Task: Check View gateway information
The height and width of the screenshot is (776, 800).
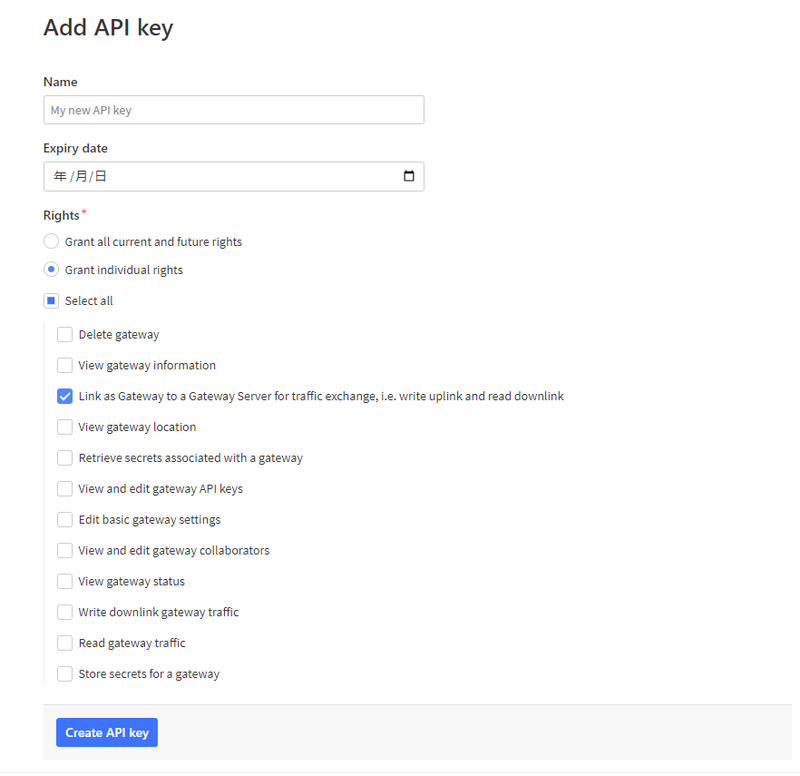Action: click(x=65, y=366)
